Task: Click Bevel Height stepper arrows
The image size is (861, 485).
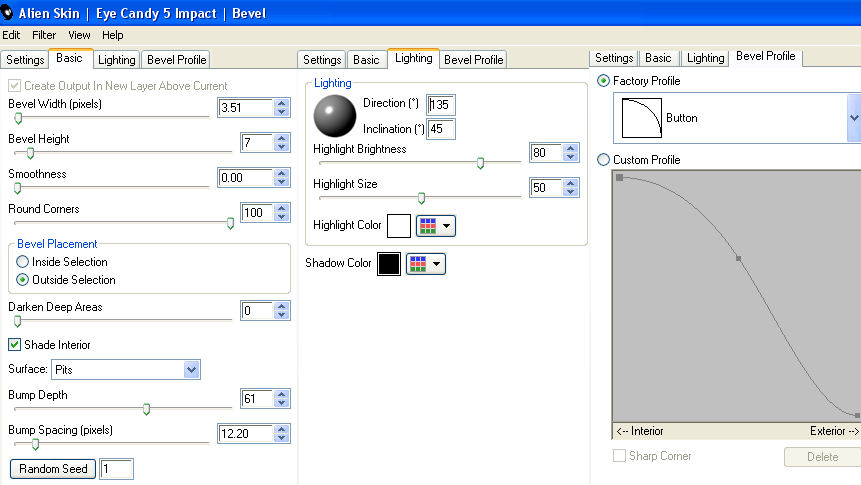Action: click(x=282, y=143)
